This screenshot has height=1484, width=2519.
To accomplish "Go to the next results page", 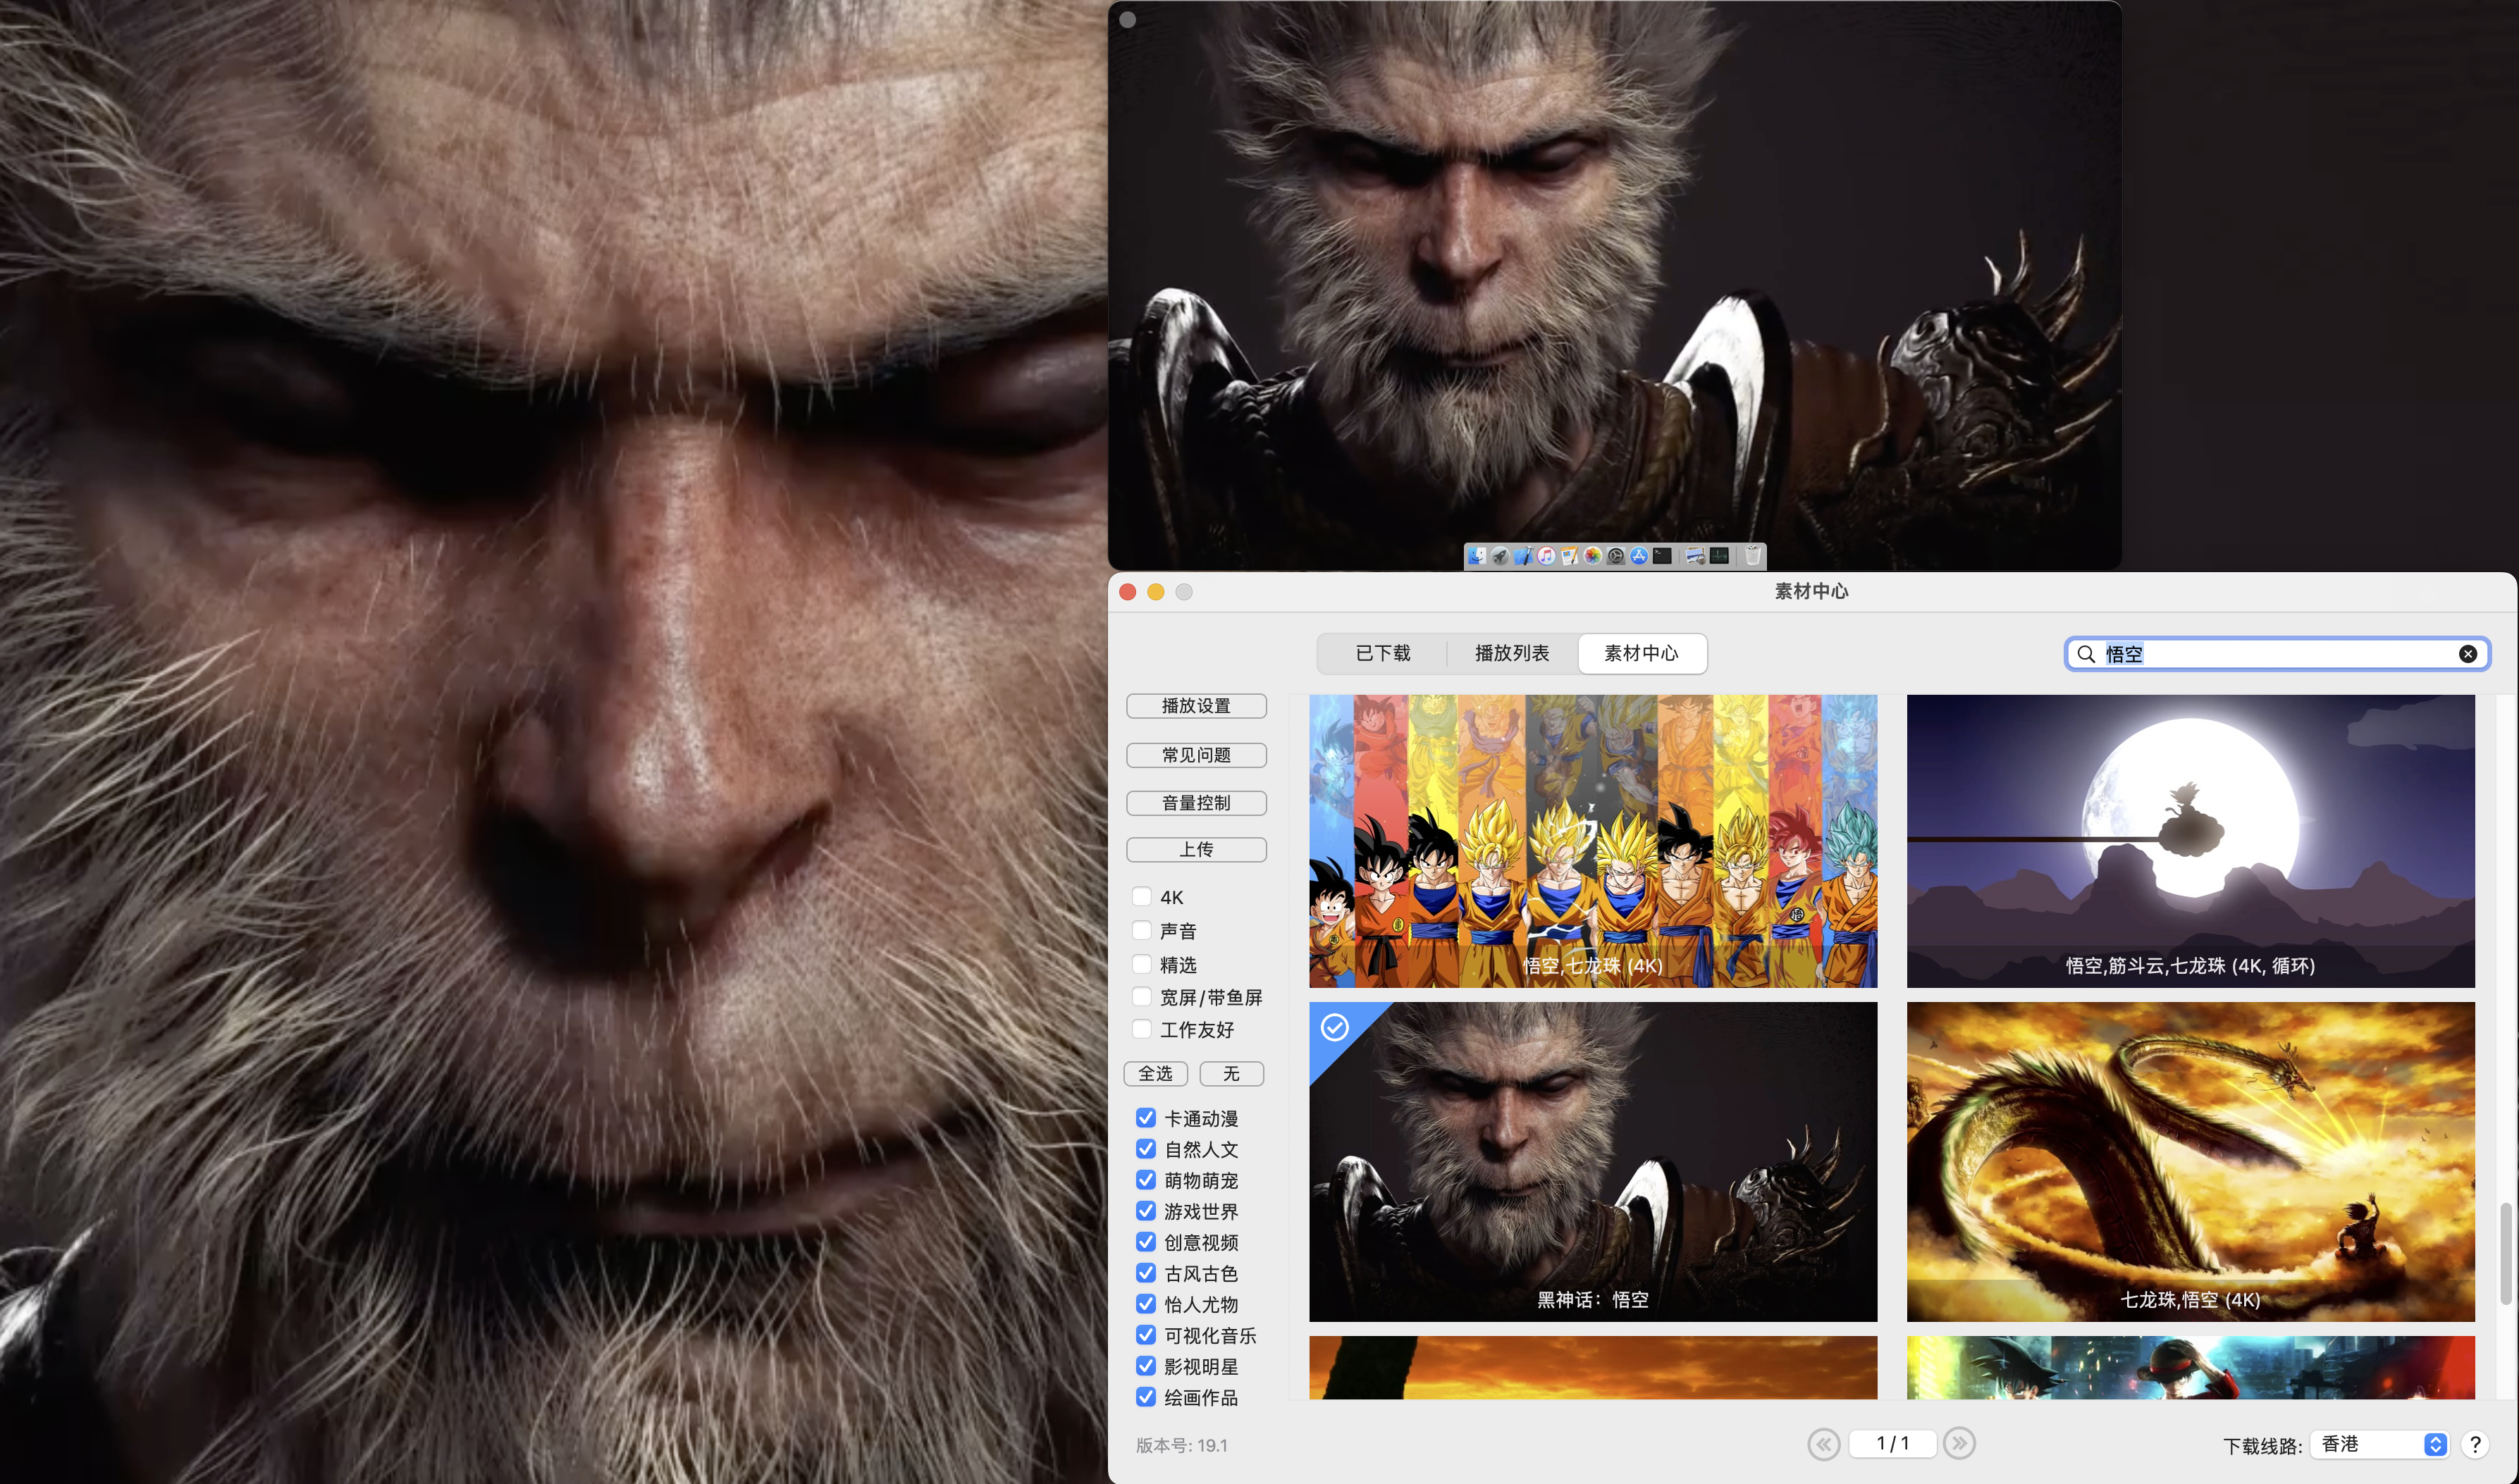I will coord(1960,1444).
